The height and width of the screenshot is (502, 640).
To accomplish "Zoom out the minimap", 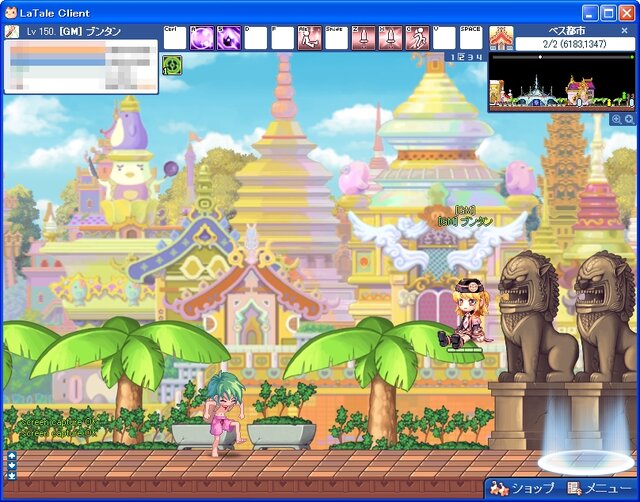I will (629, 119).
